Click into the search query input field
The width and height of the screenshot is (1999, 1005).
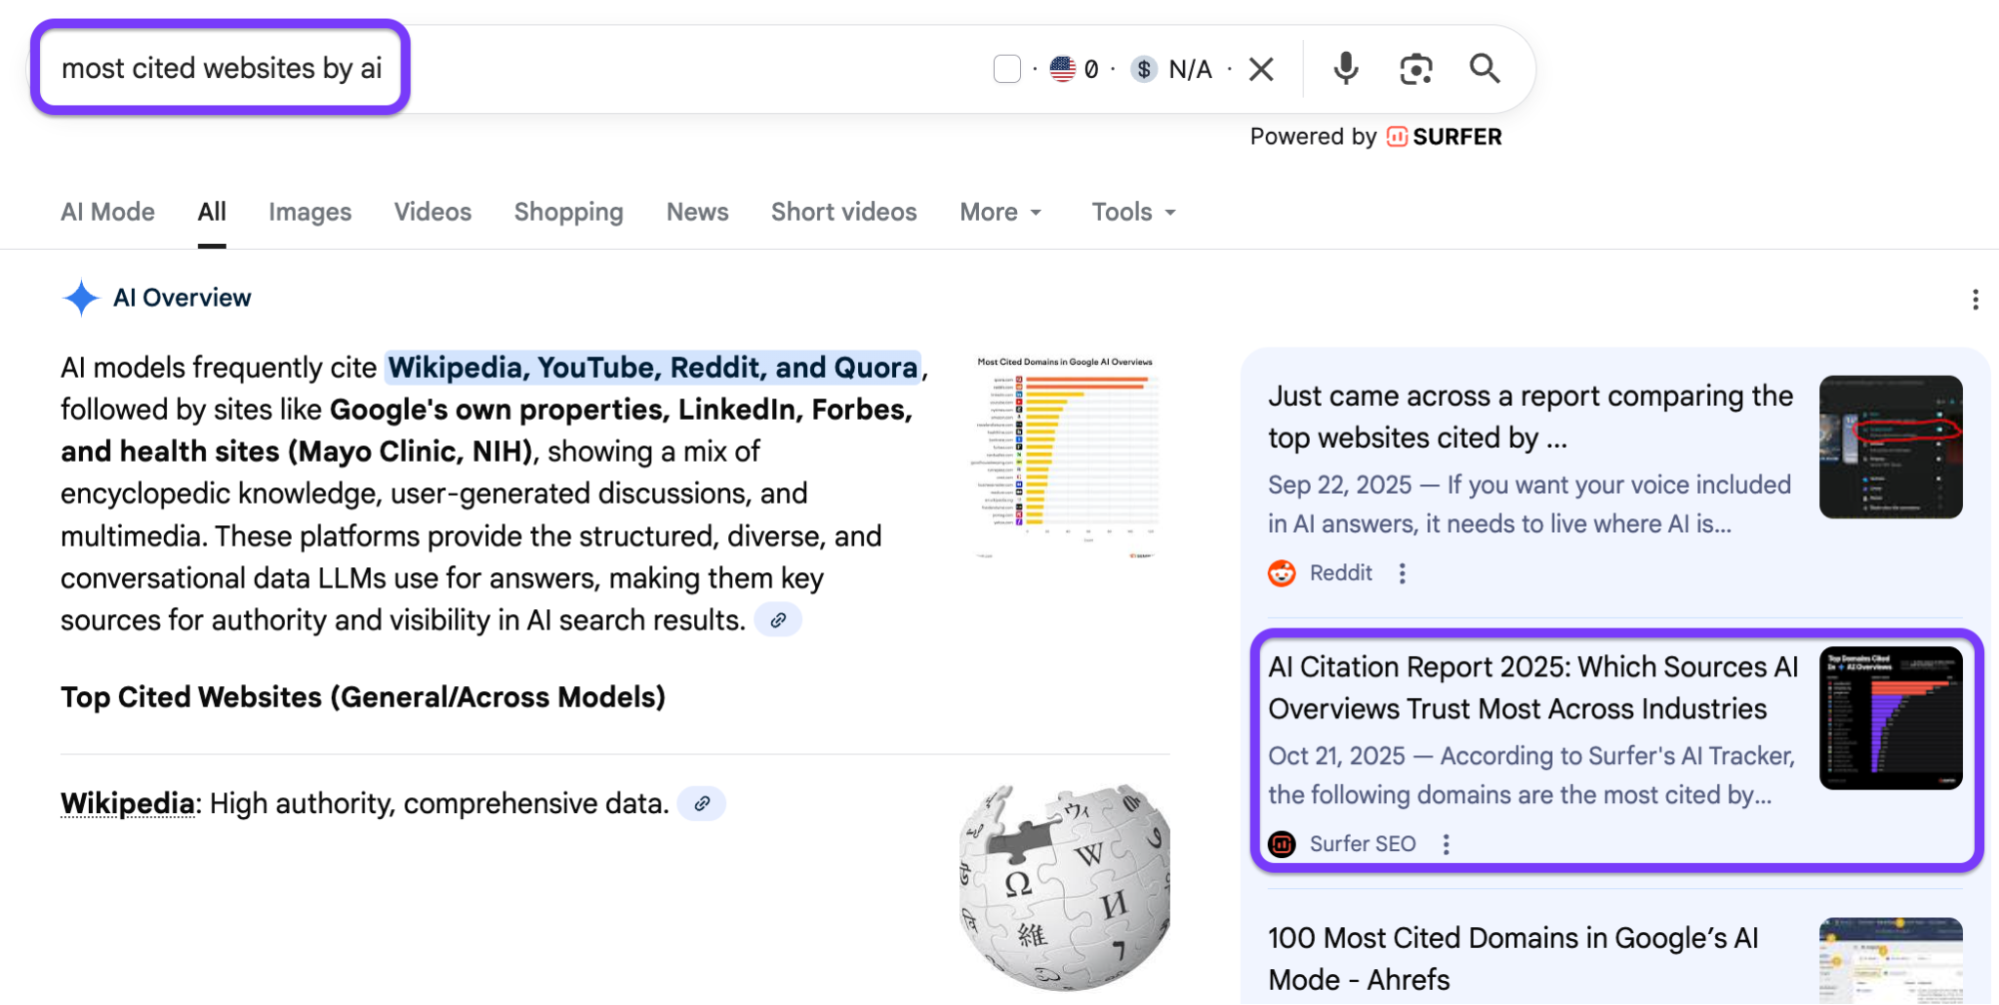tap(222, 68)
